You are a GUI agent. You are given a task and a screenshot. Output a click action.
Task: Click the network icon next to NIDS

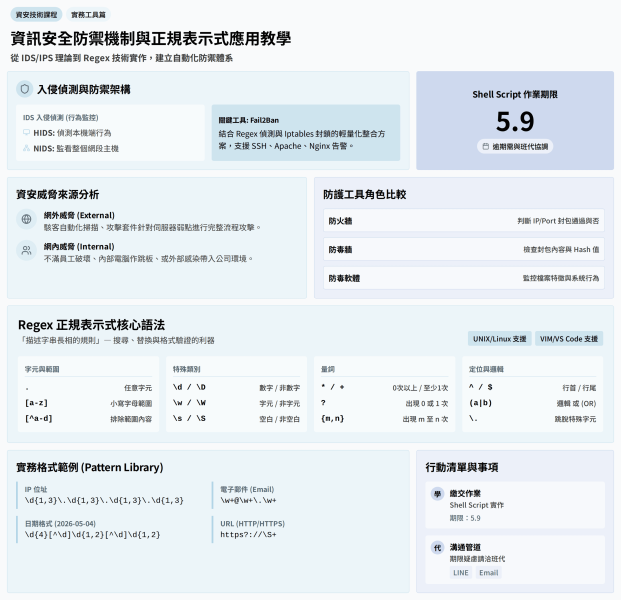27,148
